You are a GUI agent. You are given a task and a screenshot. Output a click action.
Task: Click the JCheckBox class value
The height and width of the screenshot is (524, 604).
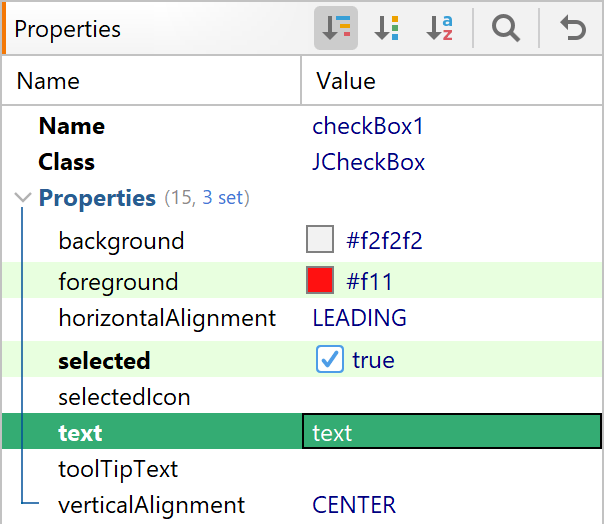coord(368,162)
